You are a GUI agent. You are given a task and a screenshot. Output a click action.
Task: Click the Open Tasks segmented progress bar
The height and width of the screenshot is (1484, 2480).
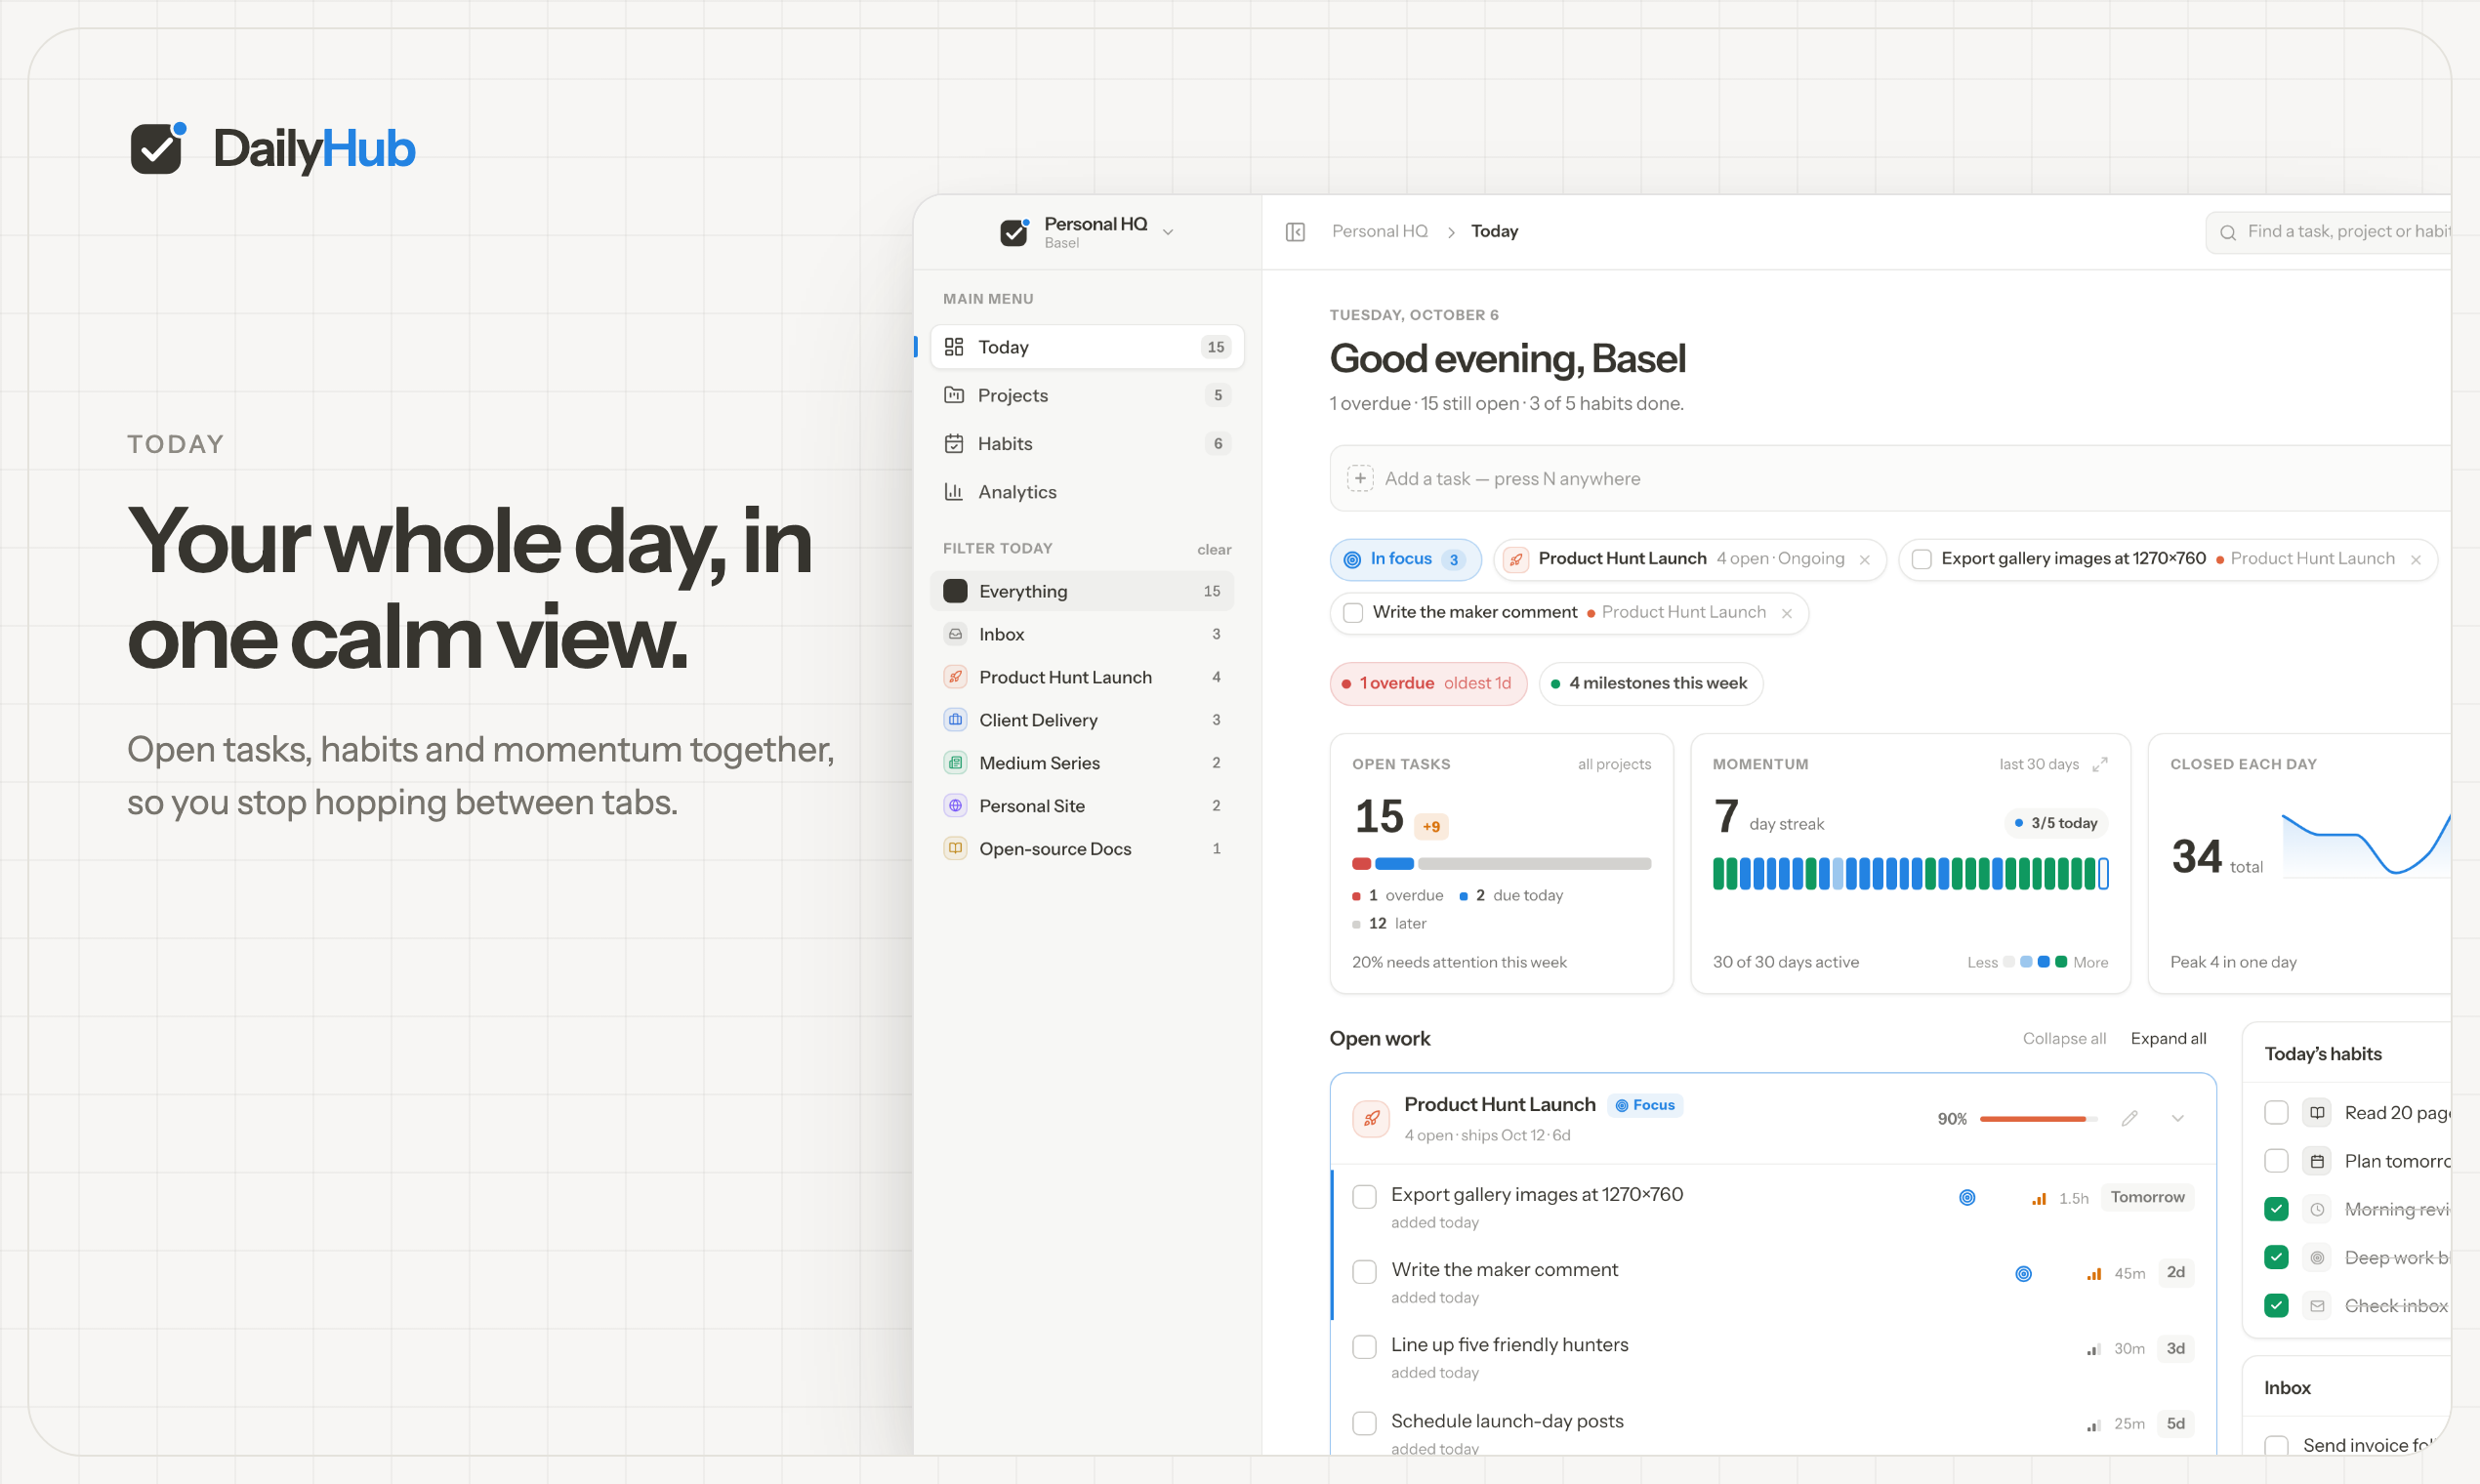(1501, 864)
